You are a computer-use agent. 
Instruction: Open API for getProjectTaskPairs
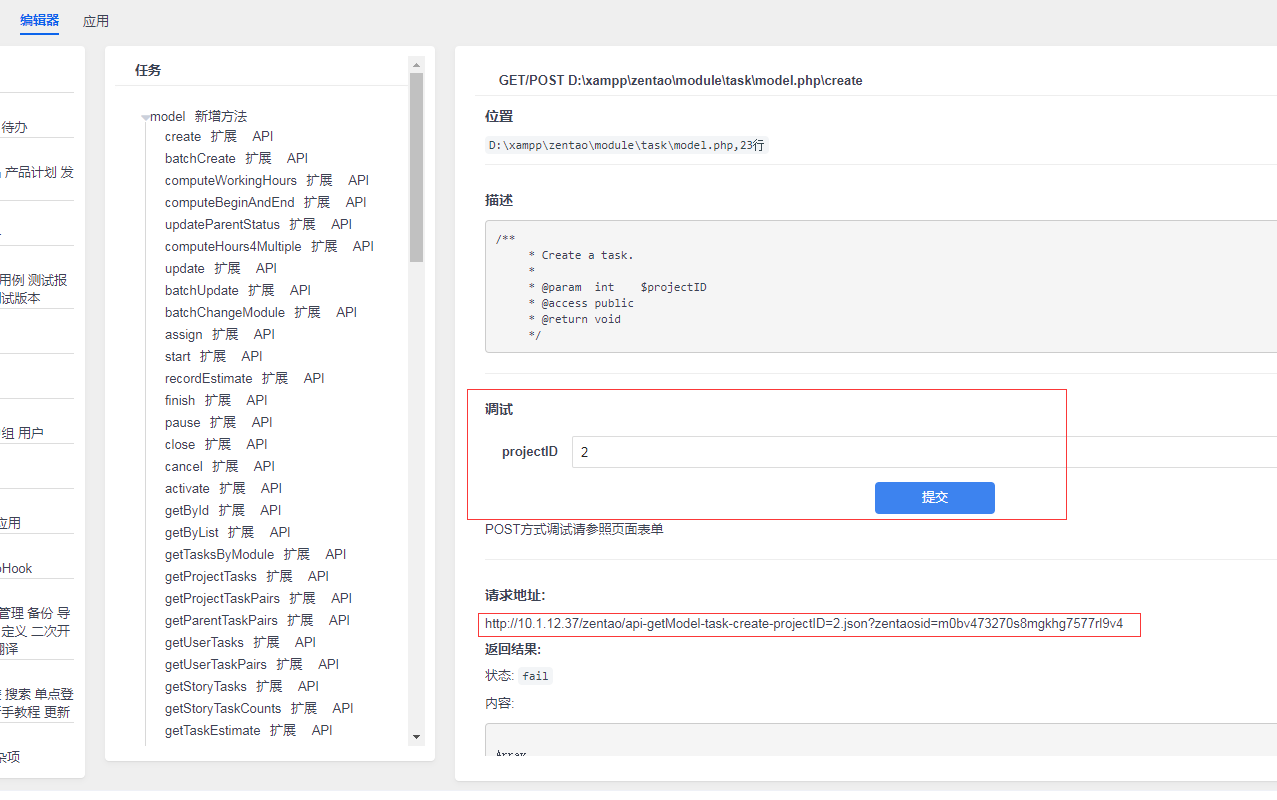point(342,598)
